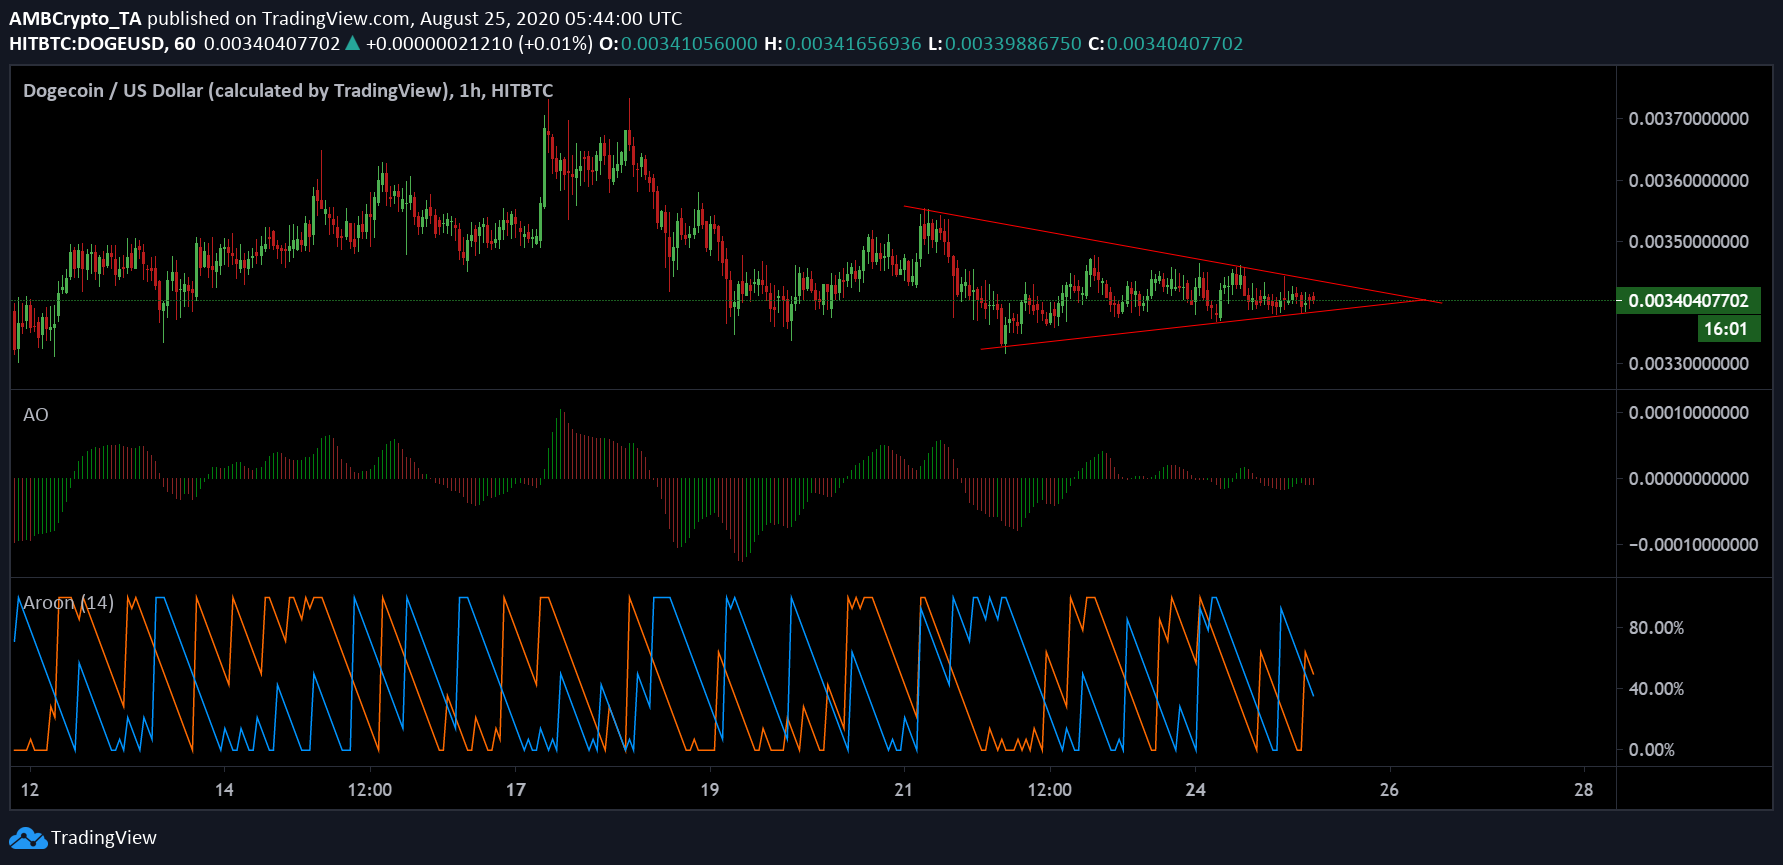Click the TradingView cloud logo icon
The image size is (1783, 865).
click(x=27, y=838)
